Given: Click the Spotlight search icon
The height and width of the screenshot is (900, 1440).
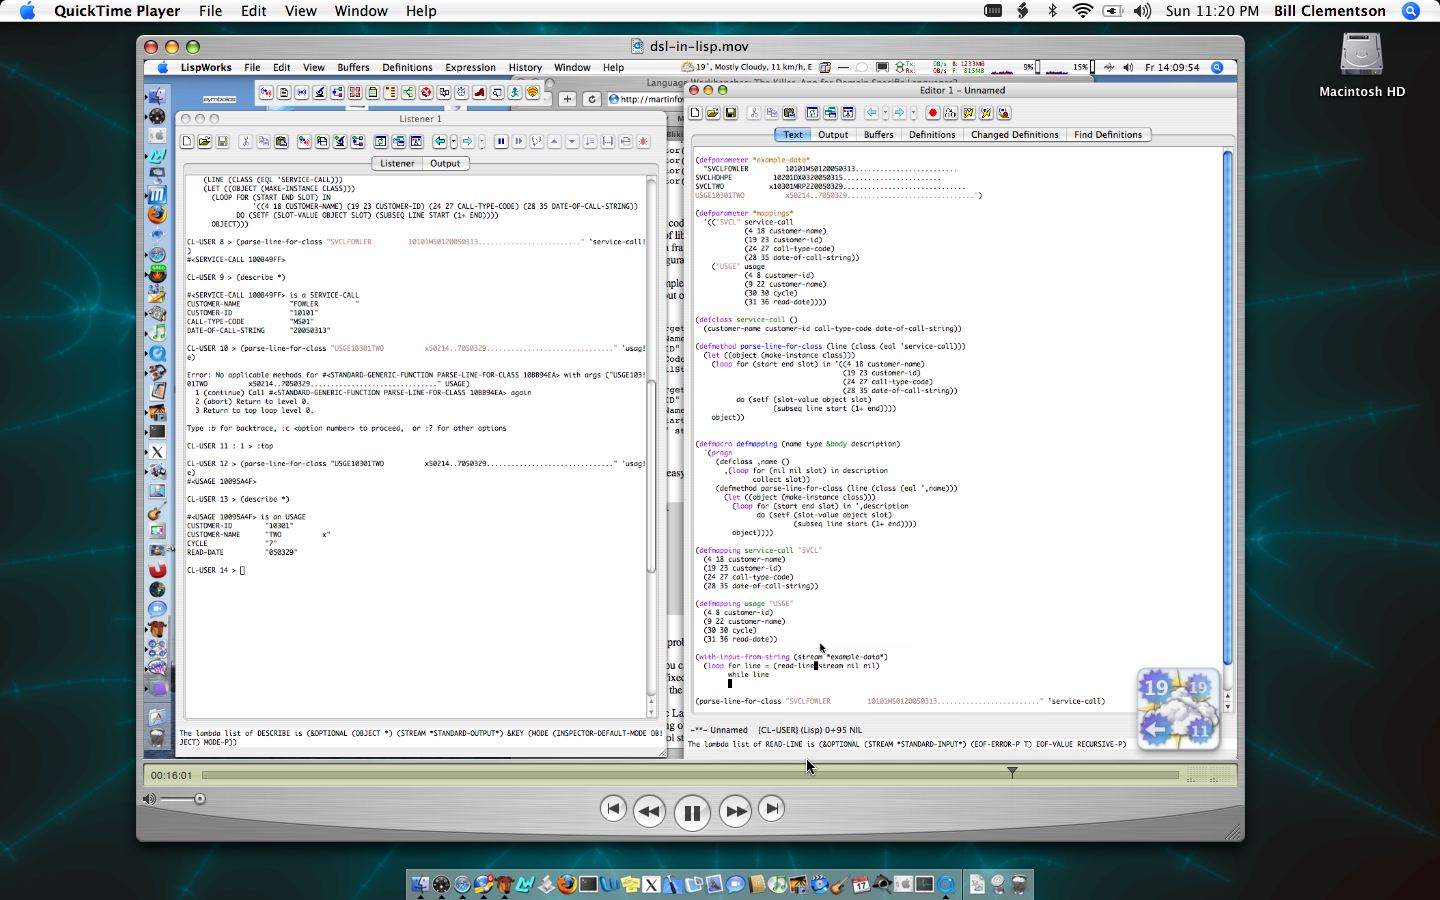Looking at the screenshot, I should pyautogui.click(x=1411, y=11).
